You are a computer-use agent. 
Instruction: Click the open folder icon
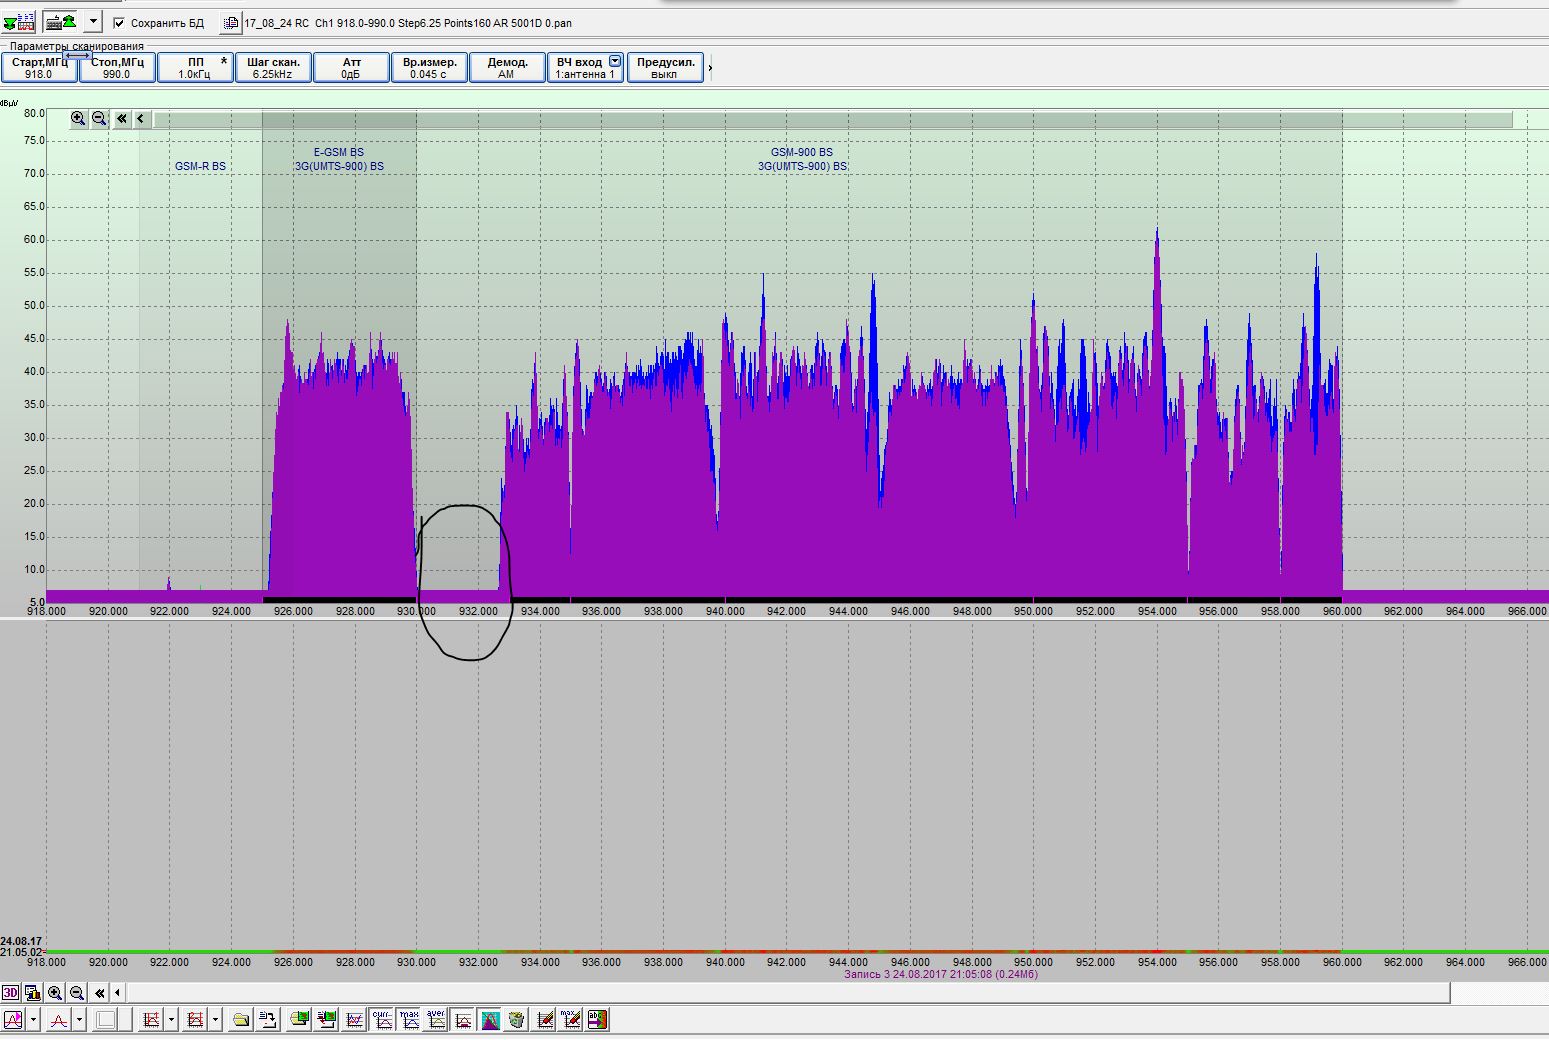[241, 1020]
